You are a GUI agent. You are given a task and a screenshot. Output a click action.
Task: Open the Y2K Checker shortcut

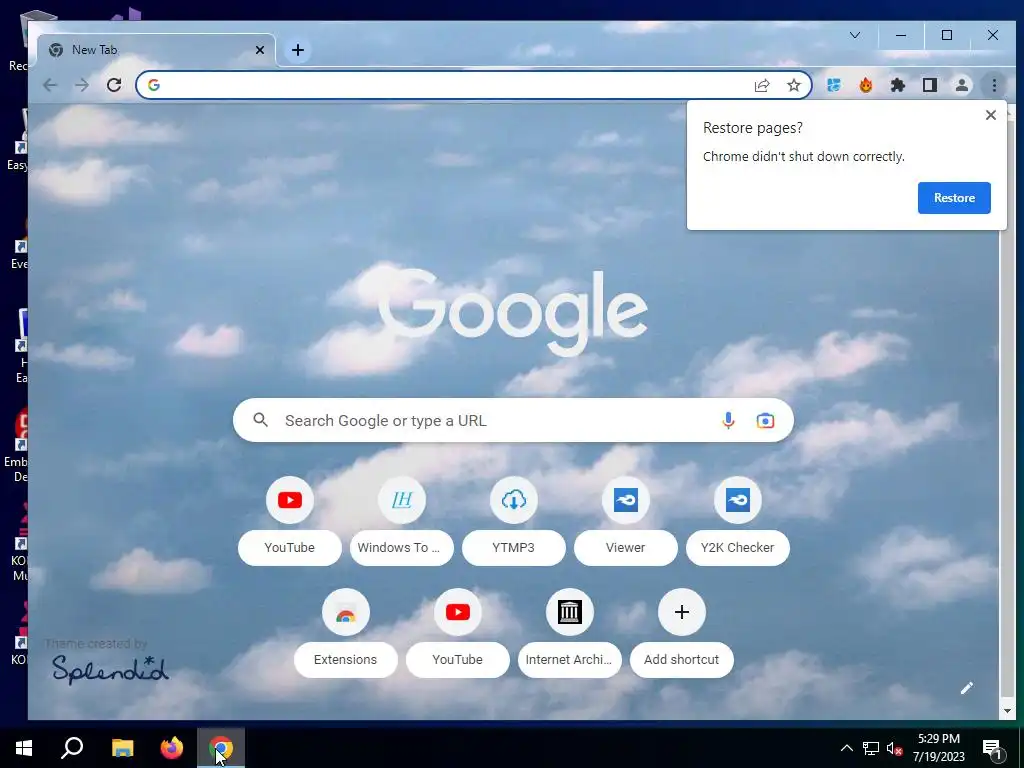coord(738,523)
